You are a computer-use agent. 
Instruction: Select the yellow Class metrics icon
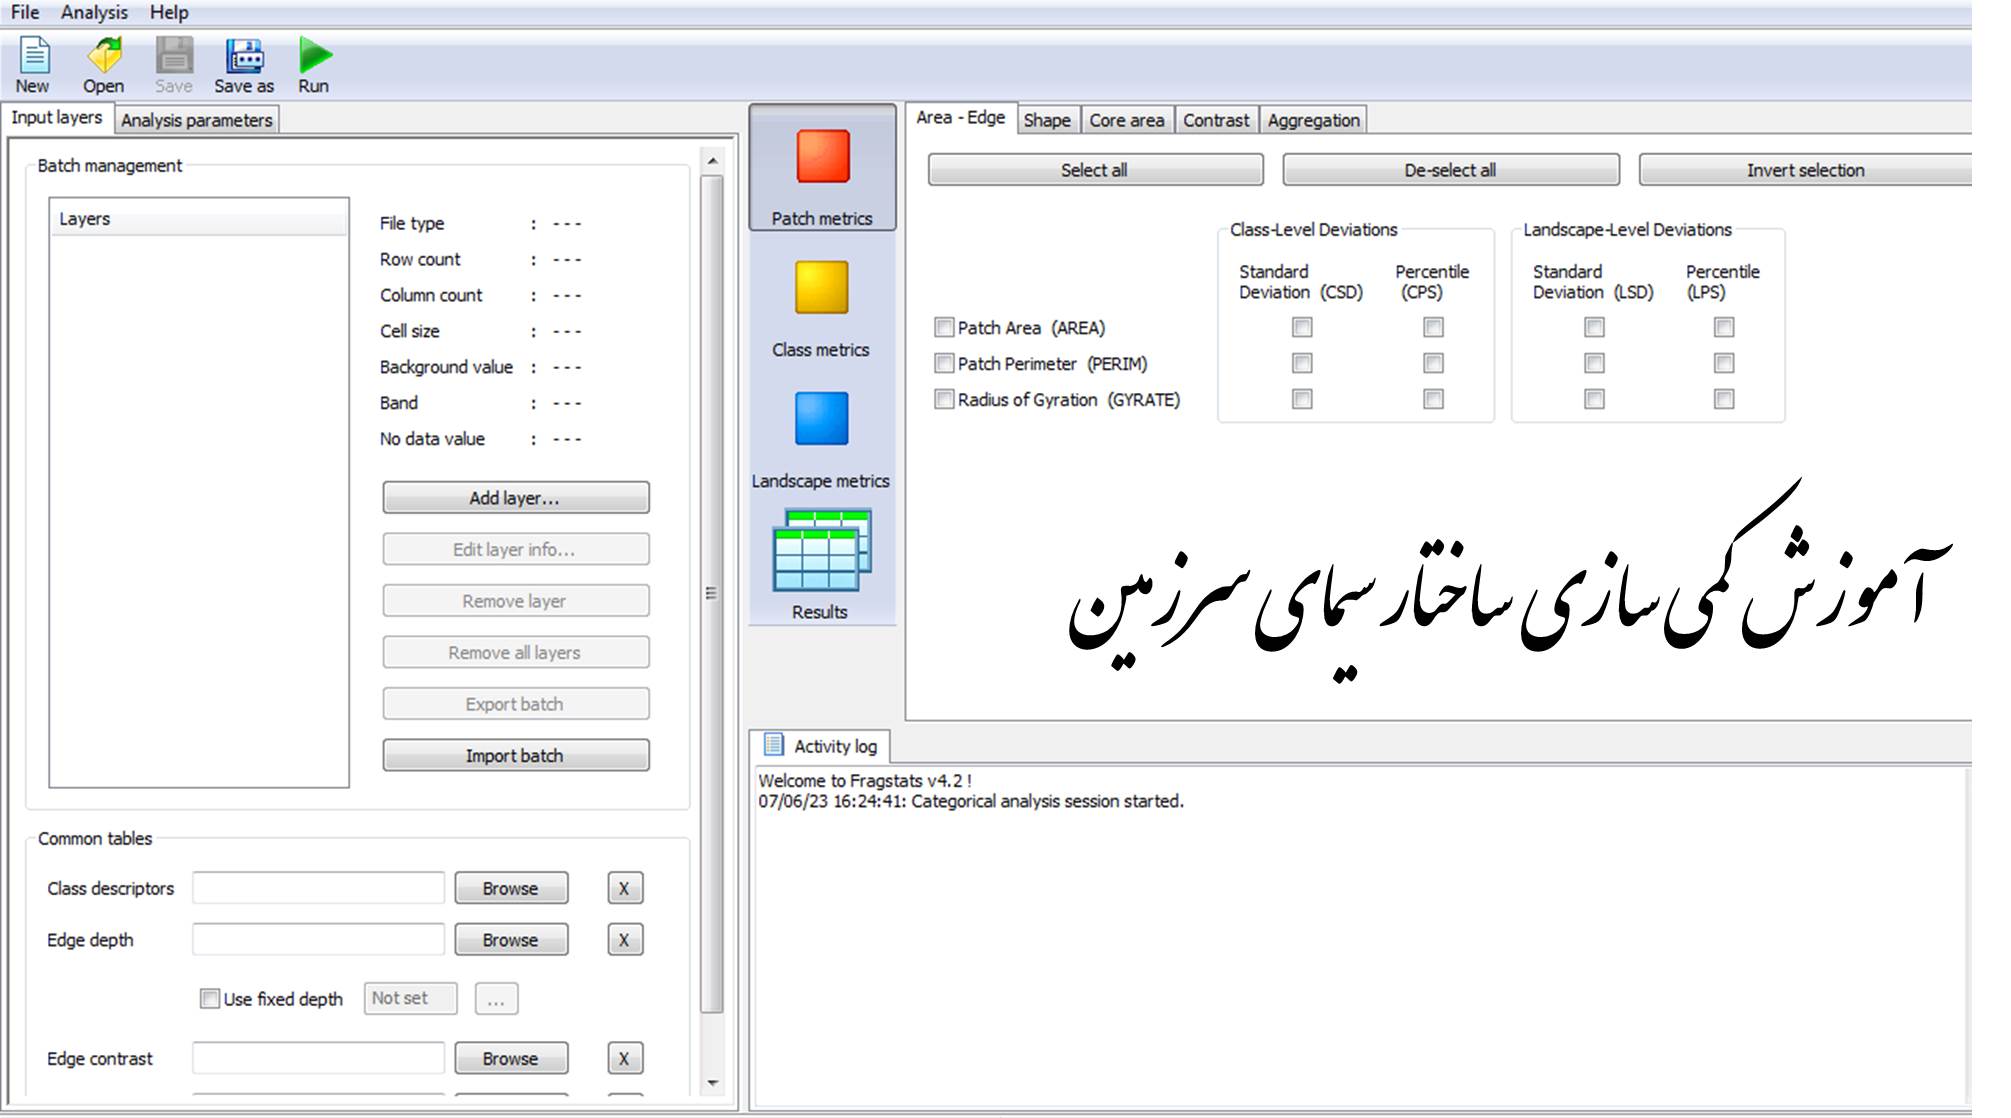point(821,288)
